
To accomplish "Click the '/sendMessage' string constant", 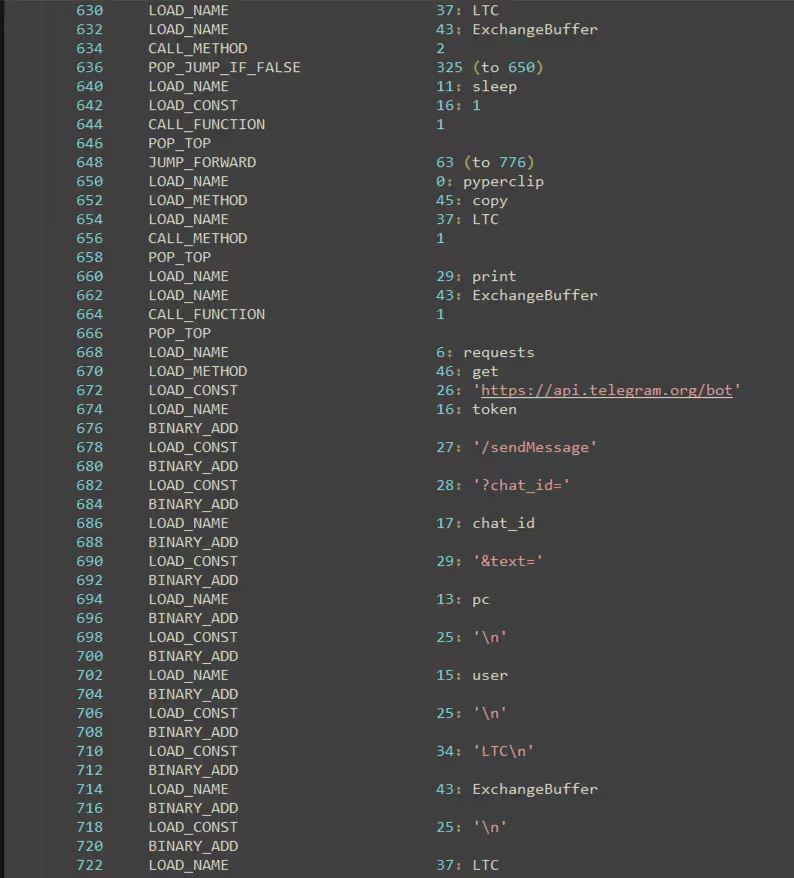I will point(535,447).
